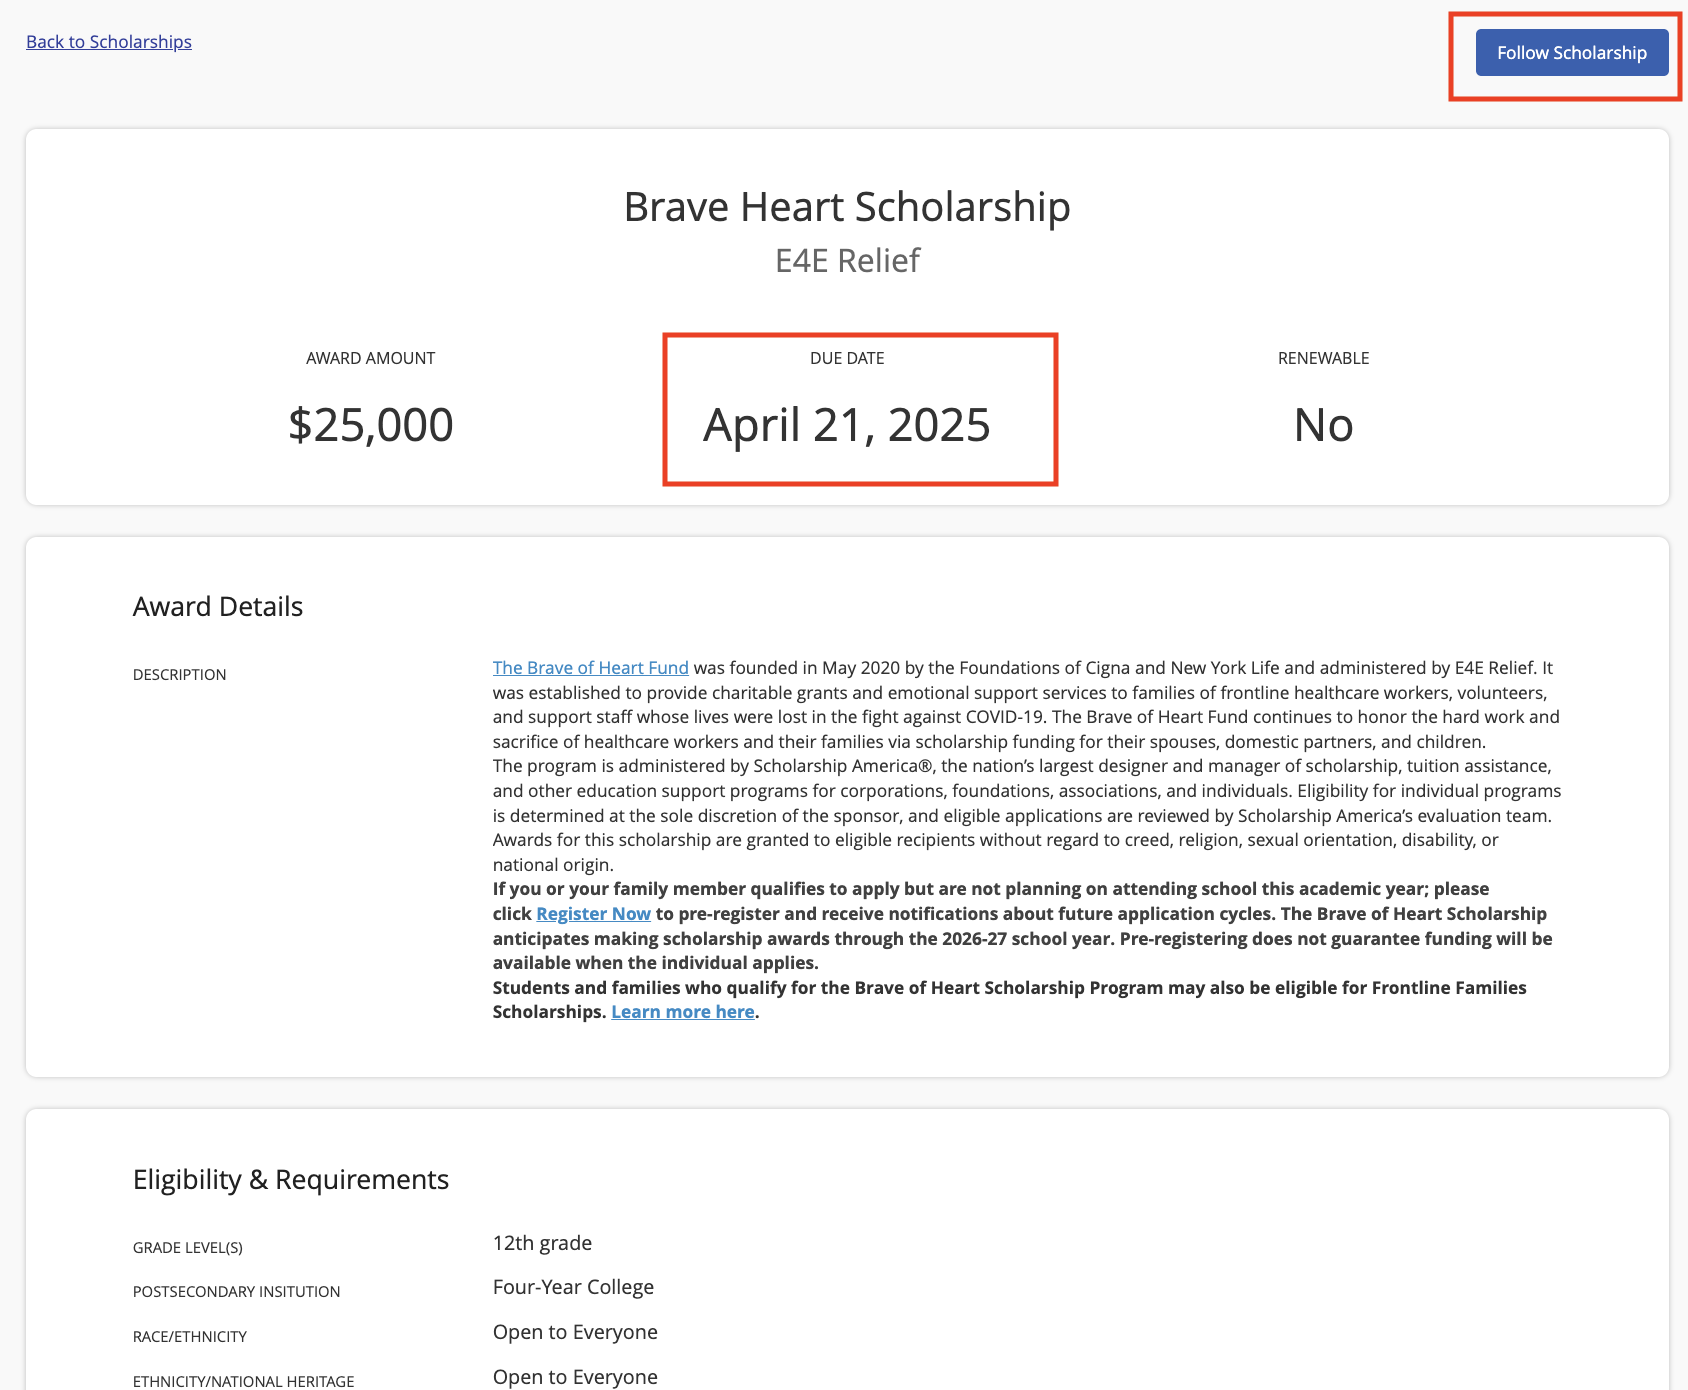Select the Brave Heart Scholarship title
The width and height of the screenshot is (1688, 1390).
[847, 207]
